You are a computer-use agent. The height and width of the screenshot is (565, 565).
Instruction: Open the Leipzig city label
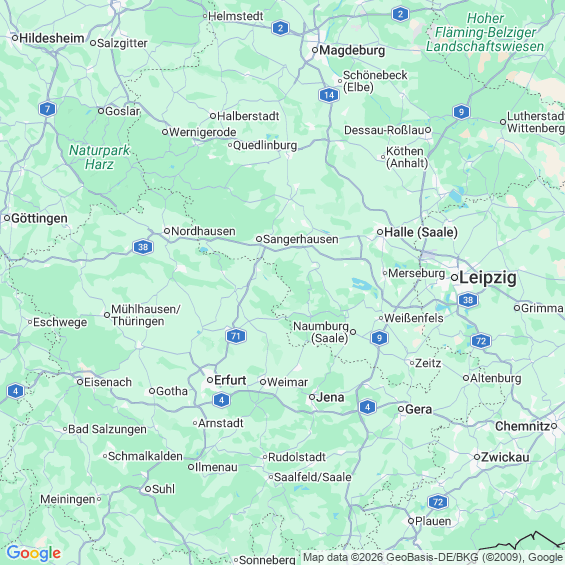(488, 278)
